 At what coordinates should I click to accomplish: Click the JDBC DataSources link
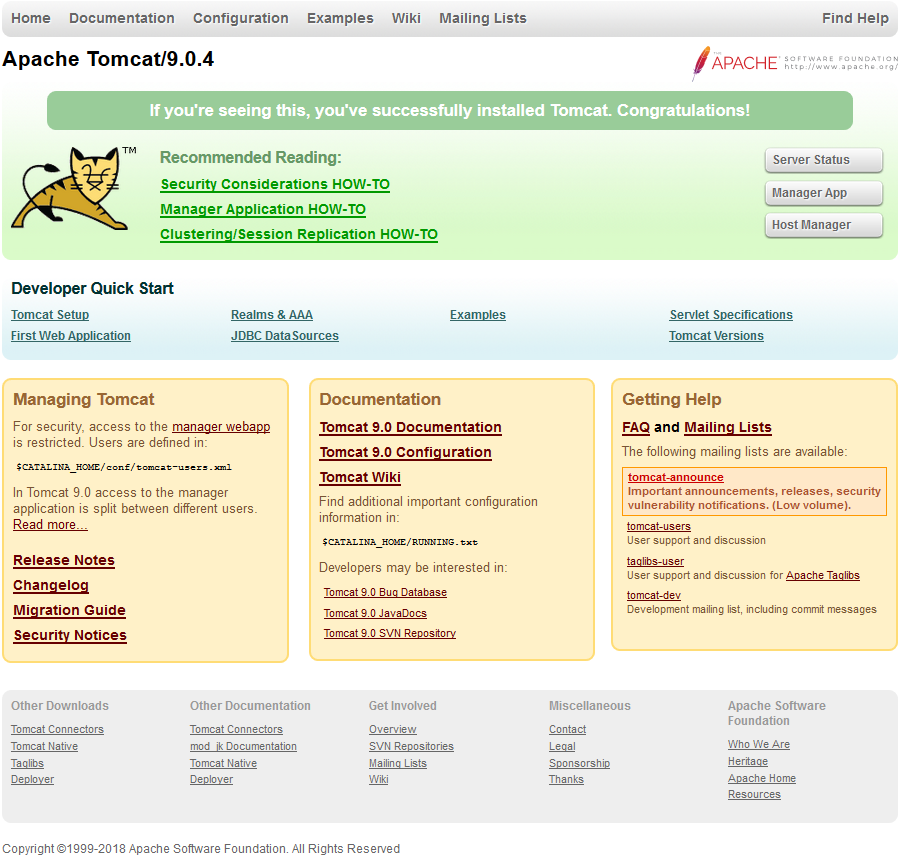pyautogui.click(x=282, y=335)
